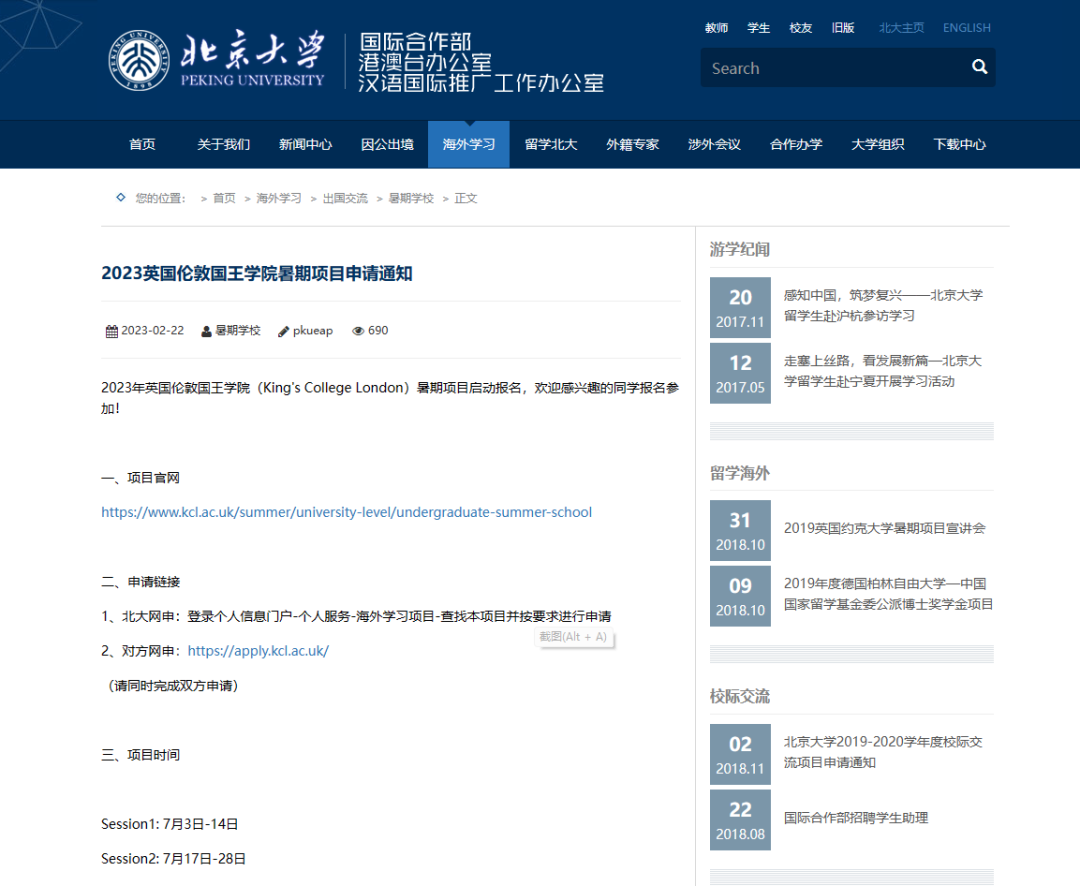This screenshot has width=1080, height=886.
Task: Click the 暑期学校 category in article meta
Action: (238, 331)
